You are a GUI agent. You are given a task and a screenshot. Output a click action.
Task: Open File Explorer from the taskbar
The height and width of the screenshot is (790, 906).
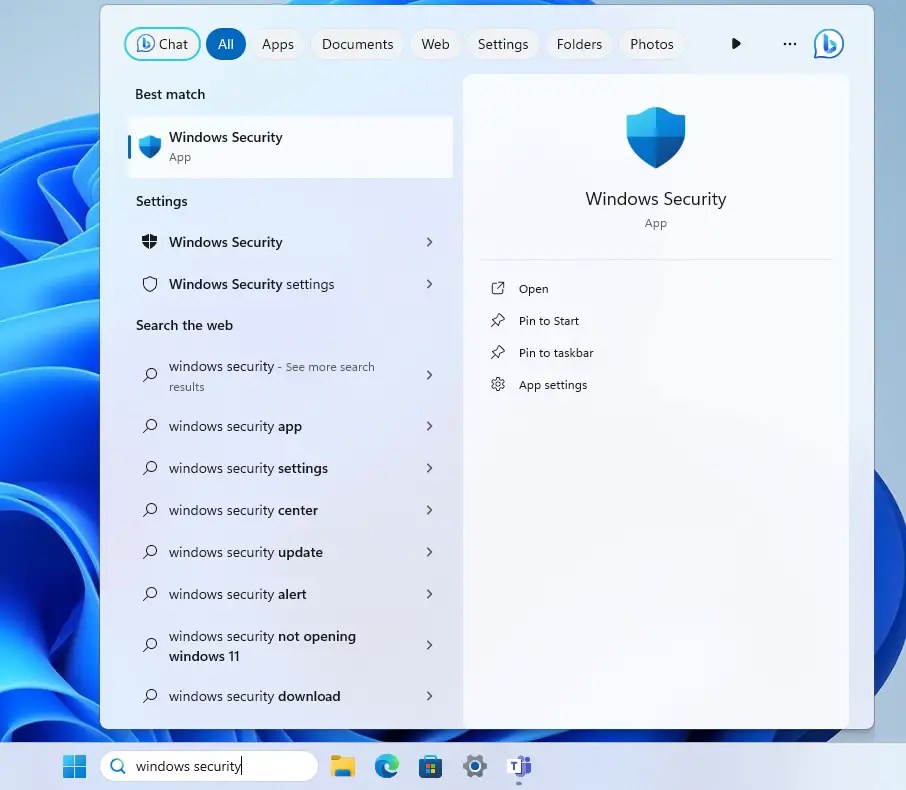coord(343,766)
